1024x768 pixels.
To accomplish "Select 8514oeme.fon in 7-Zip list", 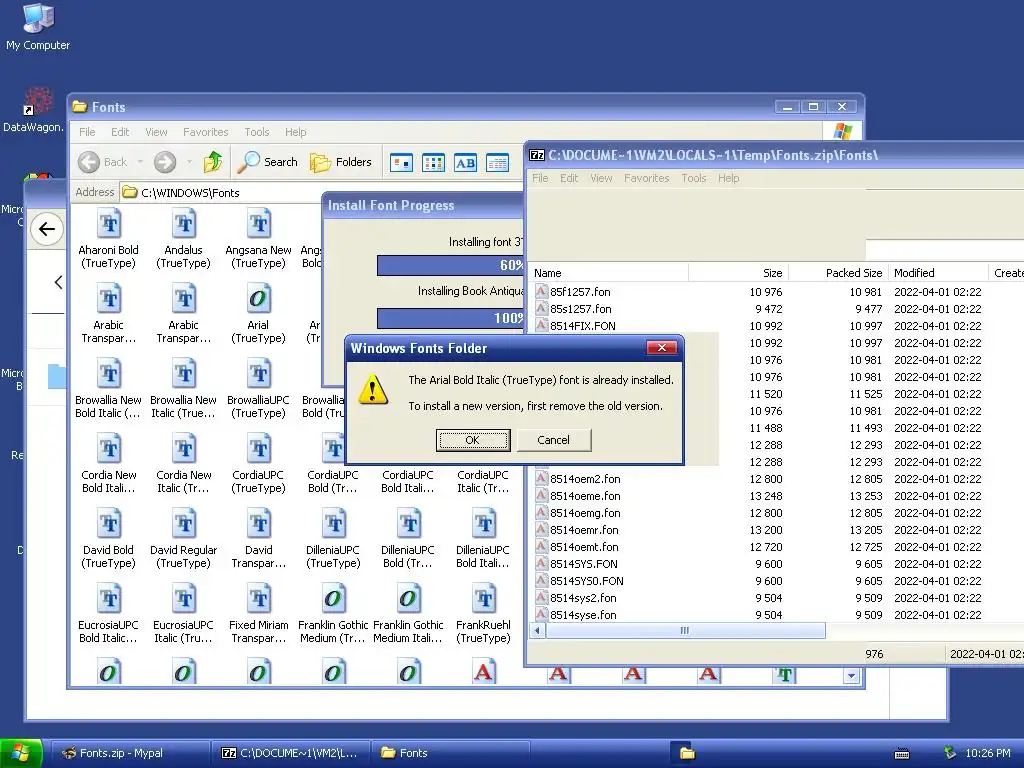I will (584, 496).
